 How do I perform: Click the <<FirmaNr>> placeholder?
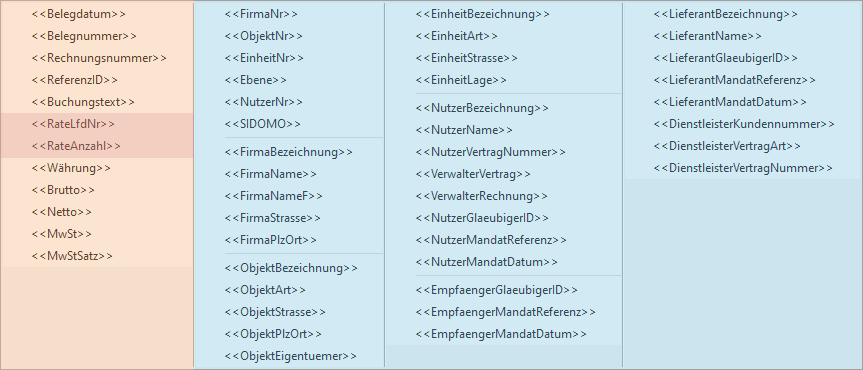[262, 14]
